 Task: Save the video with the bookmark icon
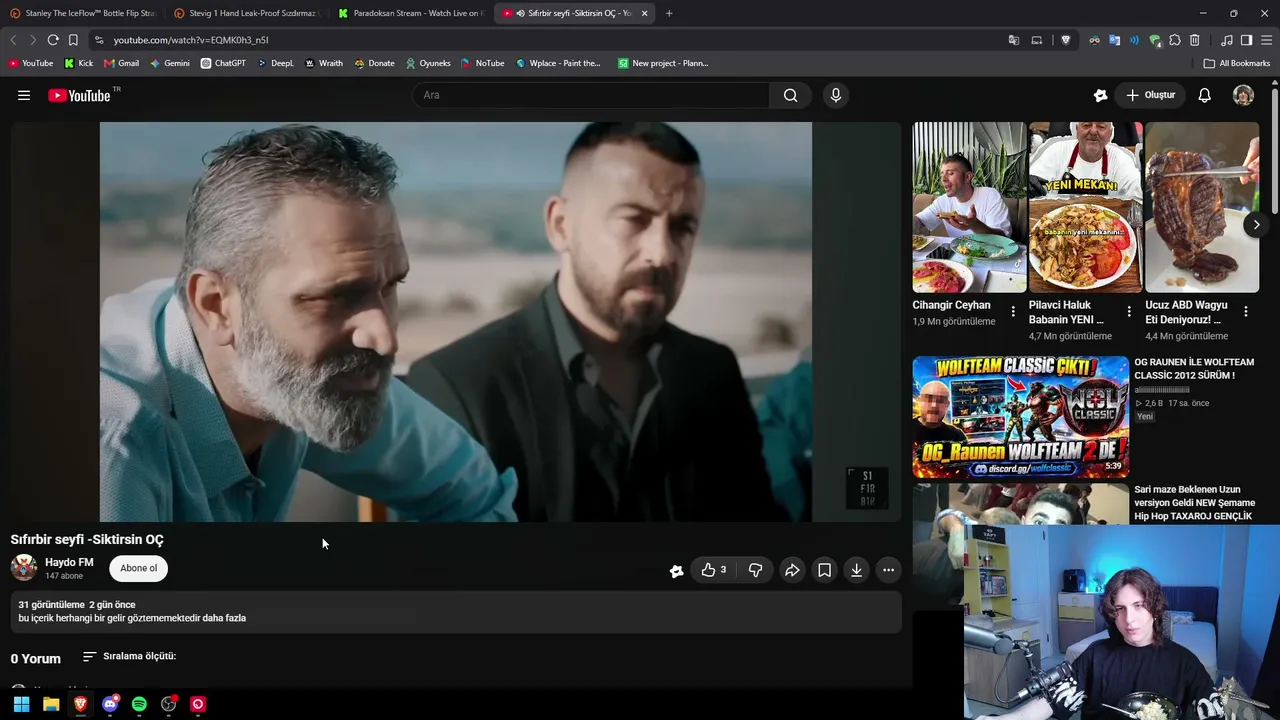824,570
